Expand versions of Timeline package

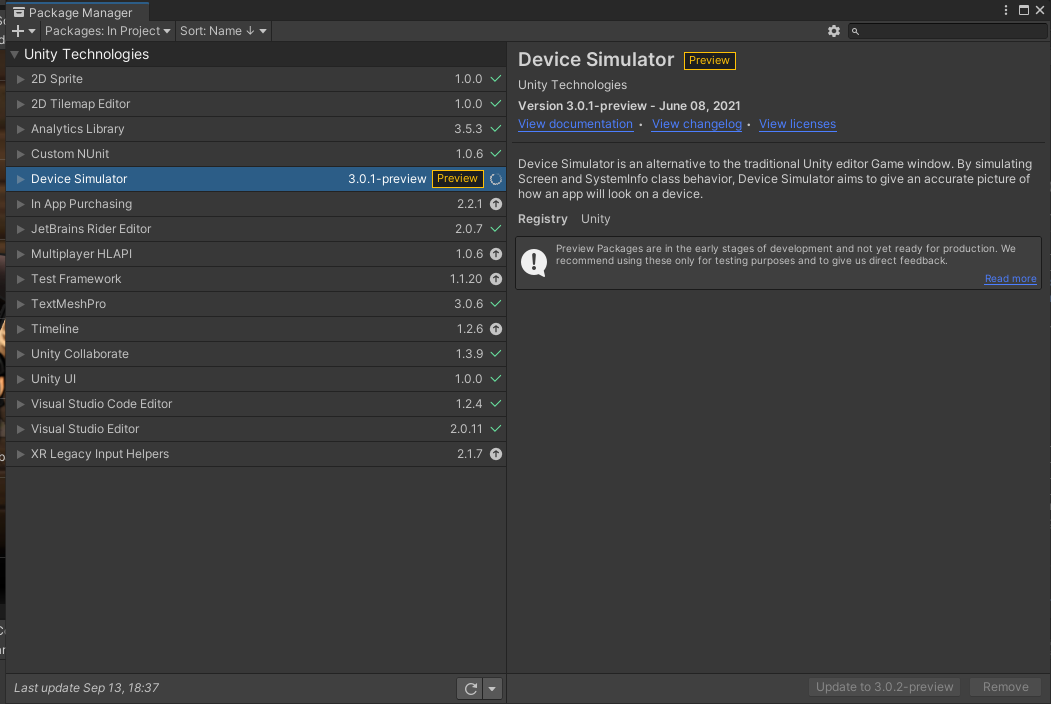pos(21,329)
